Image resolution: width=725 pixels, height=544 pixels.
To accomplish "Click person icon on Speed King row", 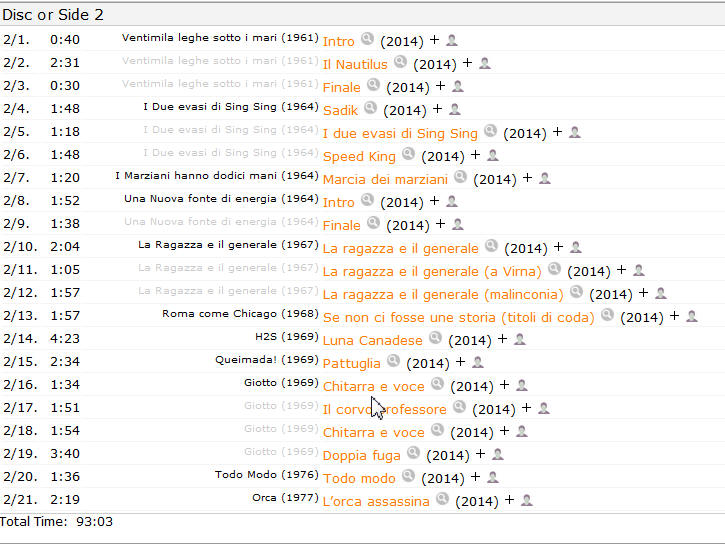I will [493, 155].
